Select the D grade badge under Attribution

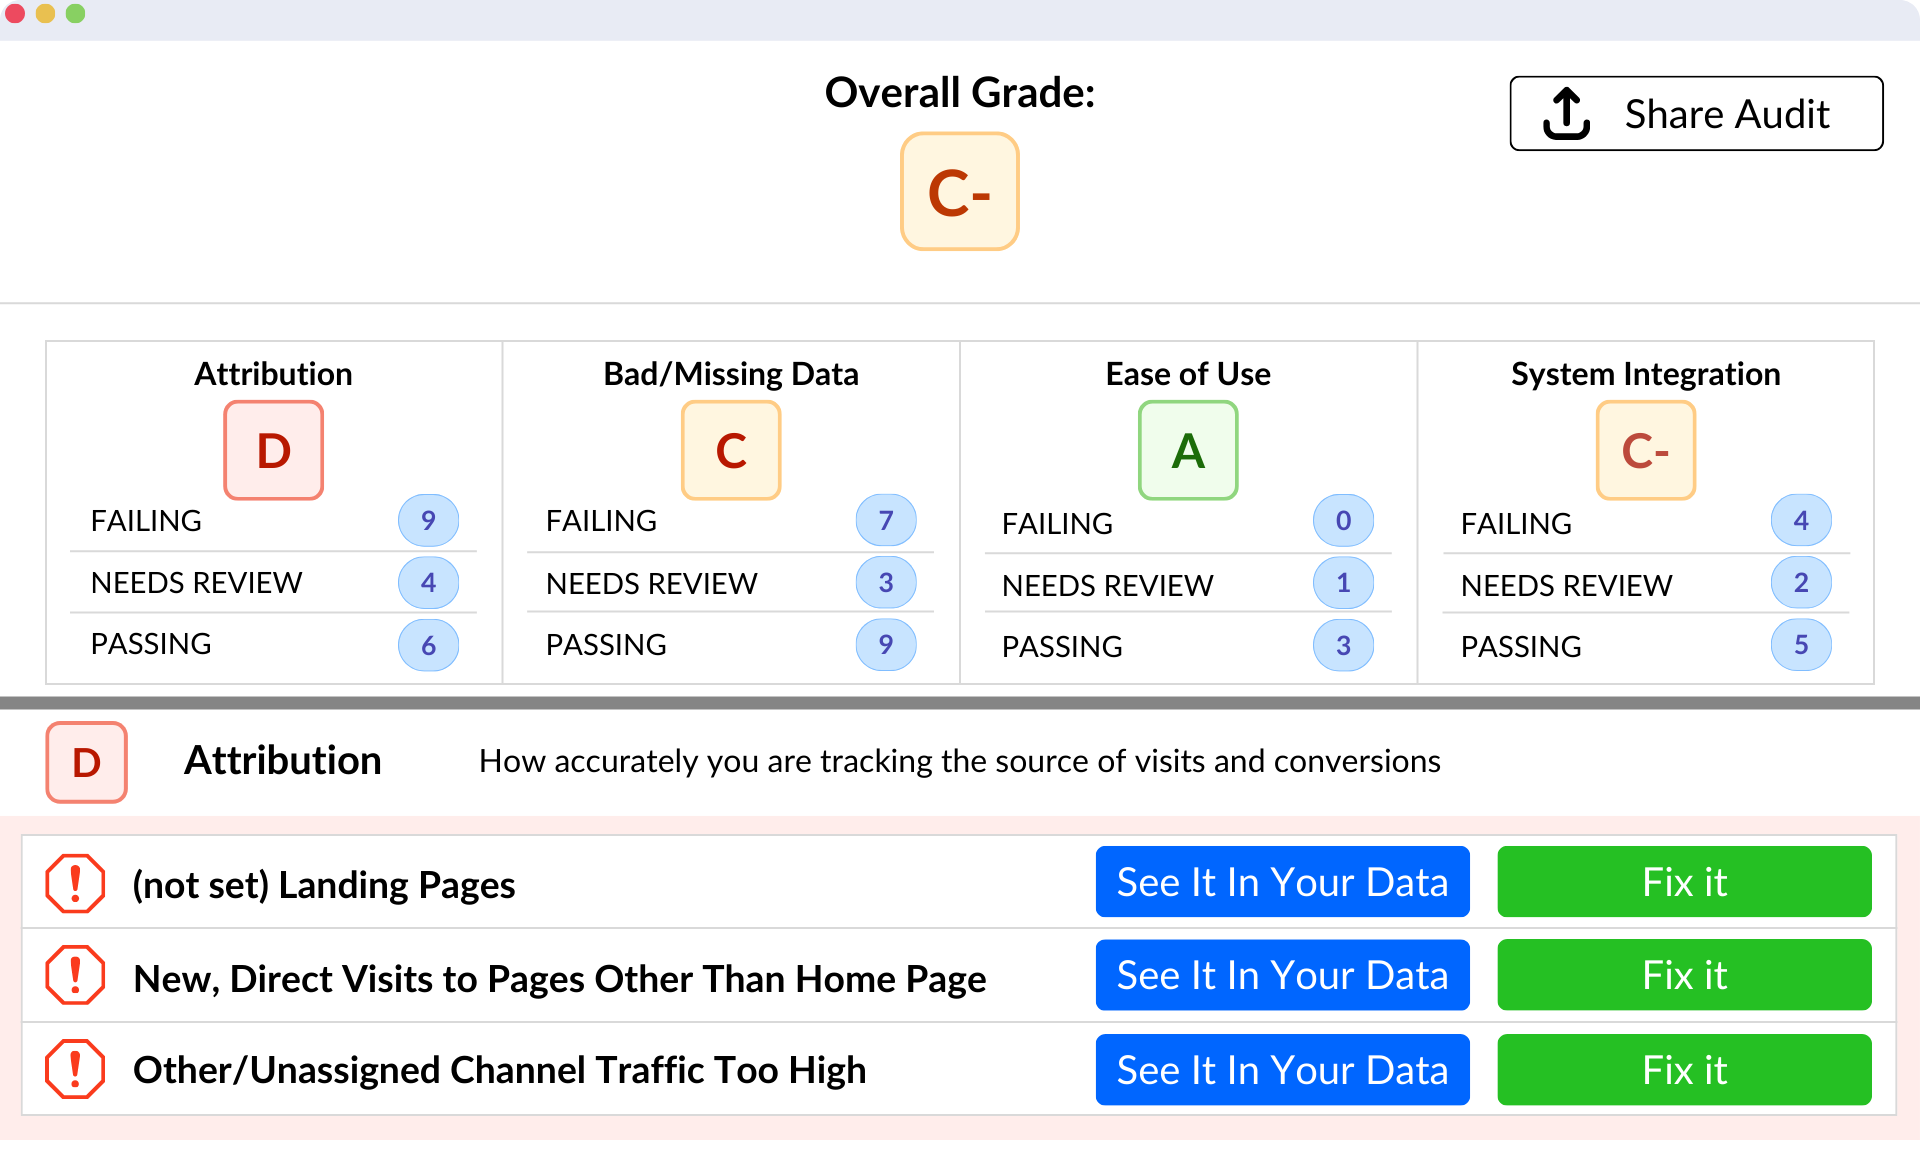[x=273, y=450]
